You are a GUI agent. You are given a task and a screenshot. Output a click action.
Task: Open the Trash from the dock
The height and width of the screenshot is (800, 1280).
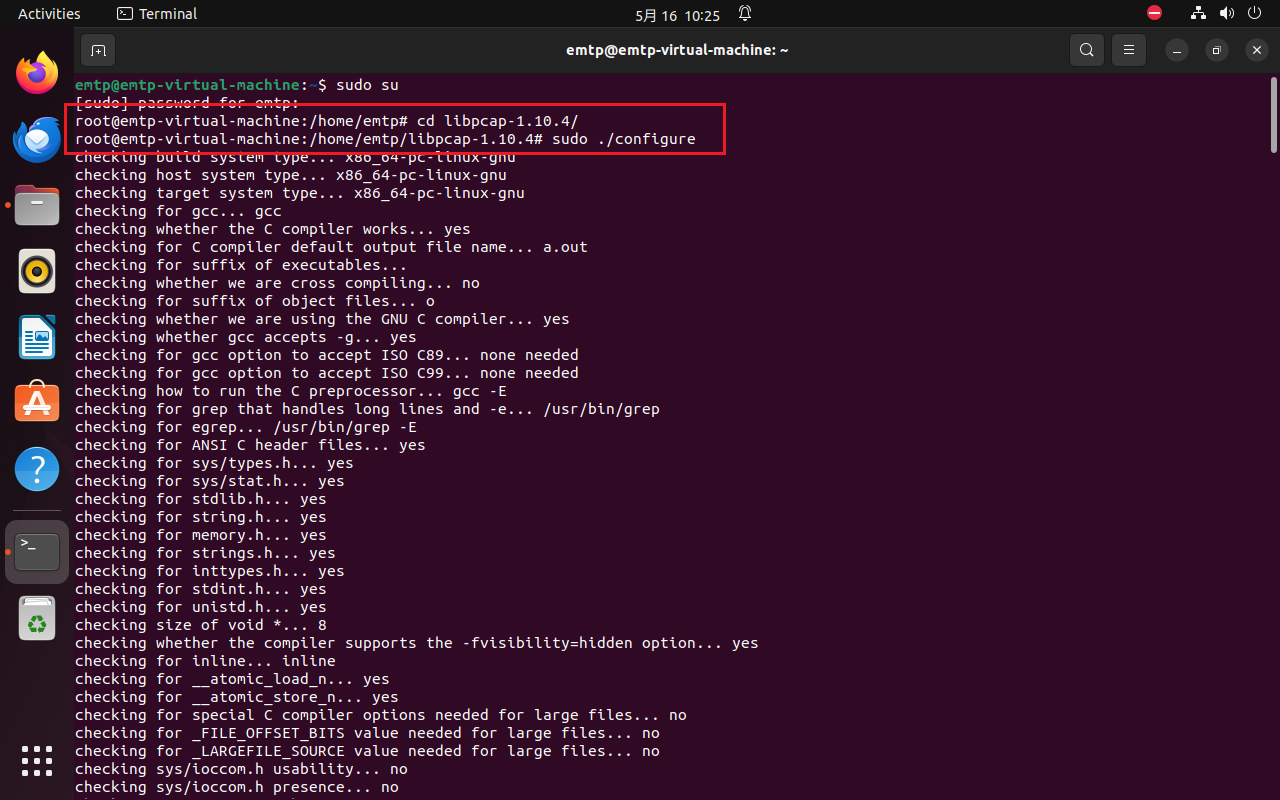click(36, 618)
